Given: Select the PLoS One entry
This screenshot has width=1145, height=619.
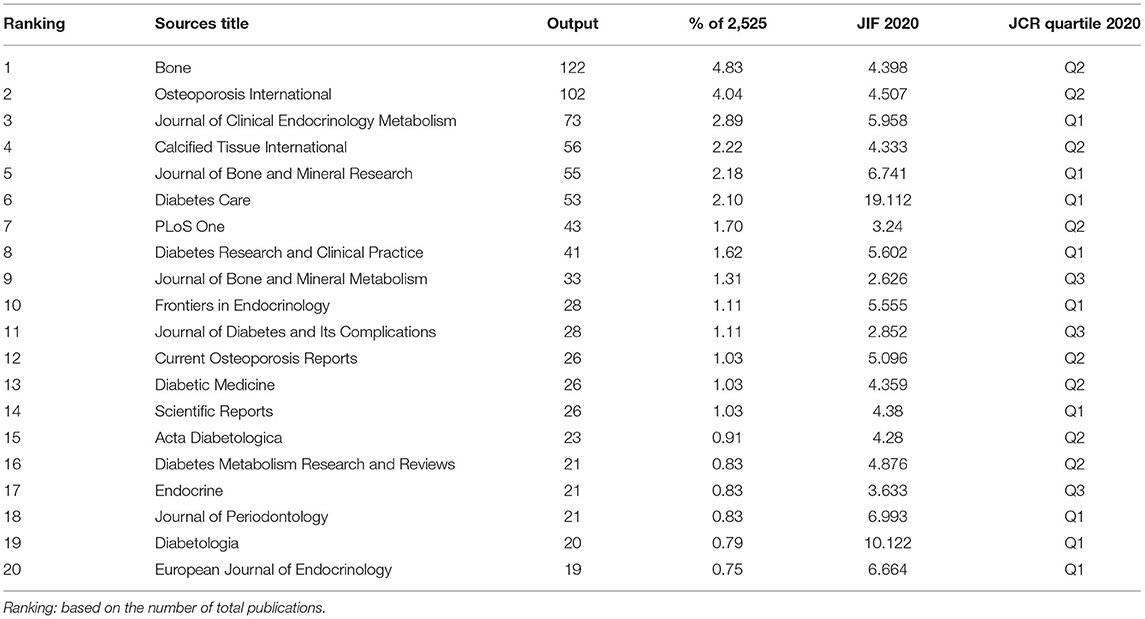Looking at the screenshot, I should click(x=190, y=226).
